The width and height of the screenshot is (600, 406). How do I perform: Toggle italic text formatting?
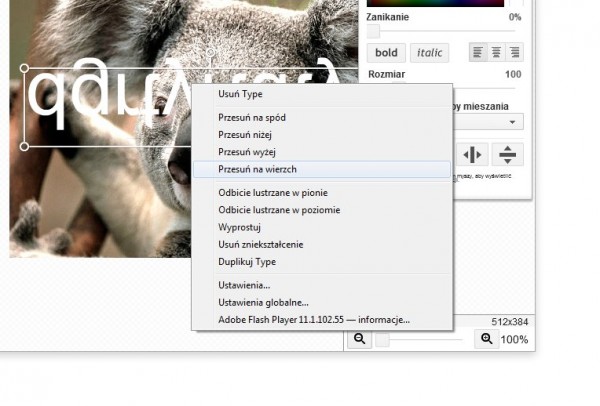click(429, 52)
